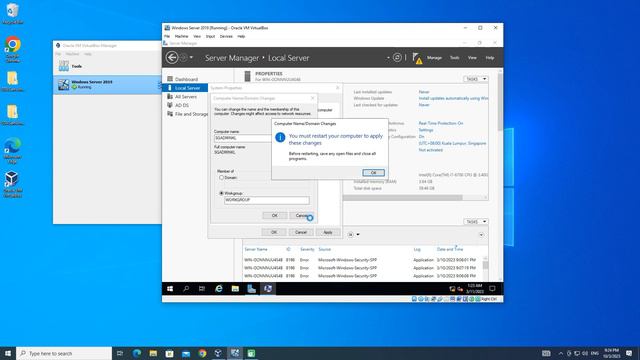Open guest Windows Start button
Screen dimensions: 640x360
pos(170,289)
